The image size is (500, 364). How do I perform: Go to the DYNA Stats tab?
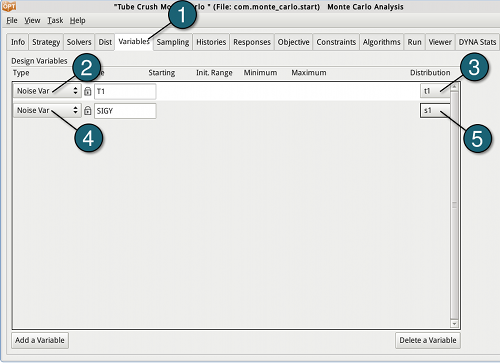click(477, 42)
